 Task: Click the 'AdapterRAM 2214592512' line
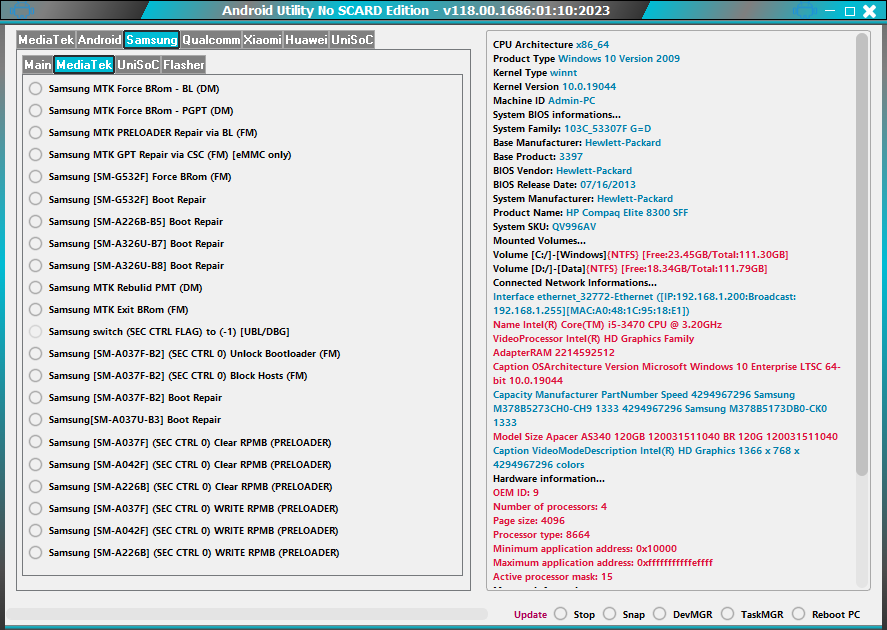click(x=554, y=353)
